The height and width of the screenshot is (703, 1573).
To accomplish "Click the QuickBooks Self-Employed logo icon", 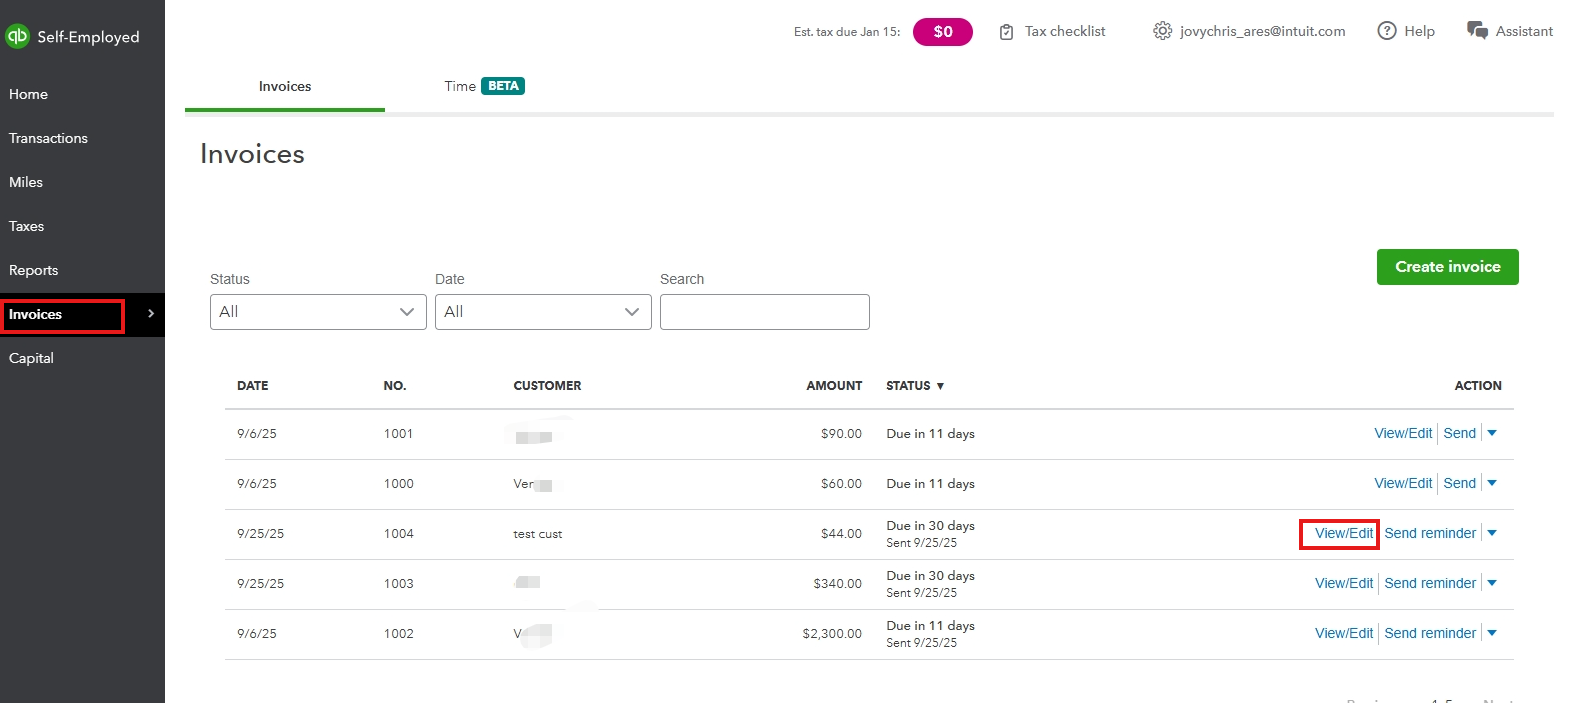I will click(18, 37).
